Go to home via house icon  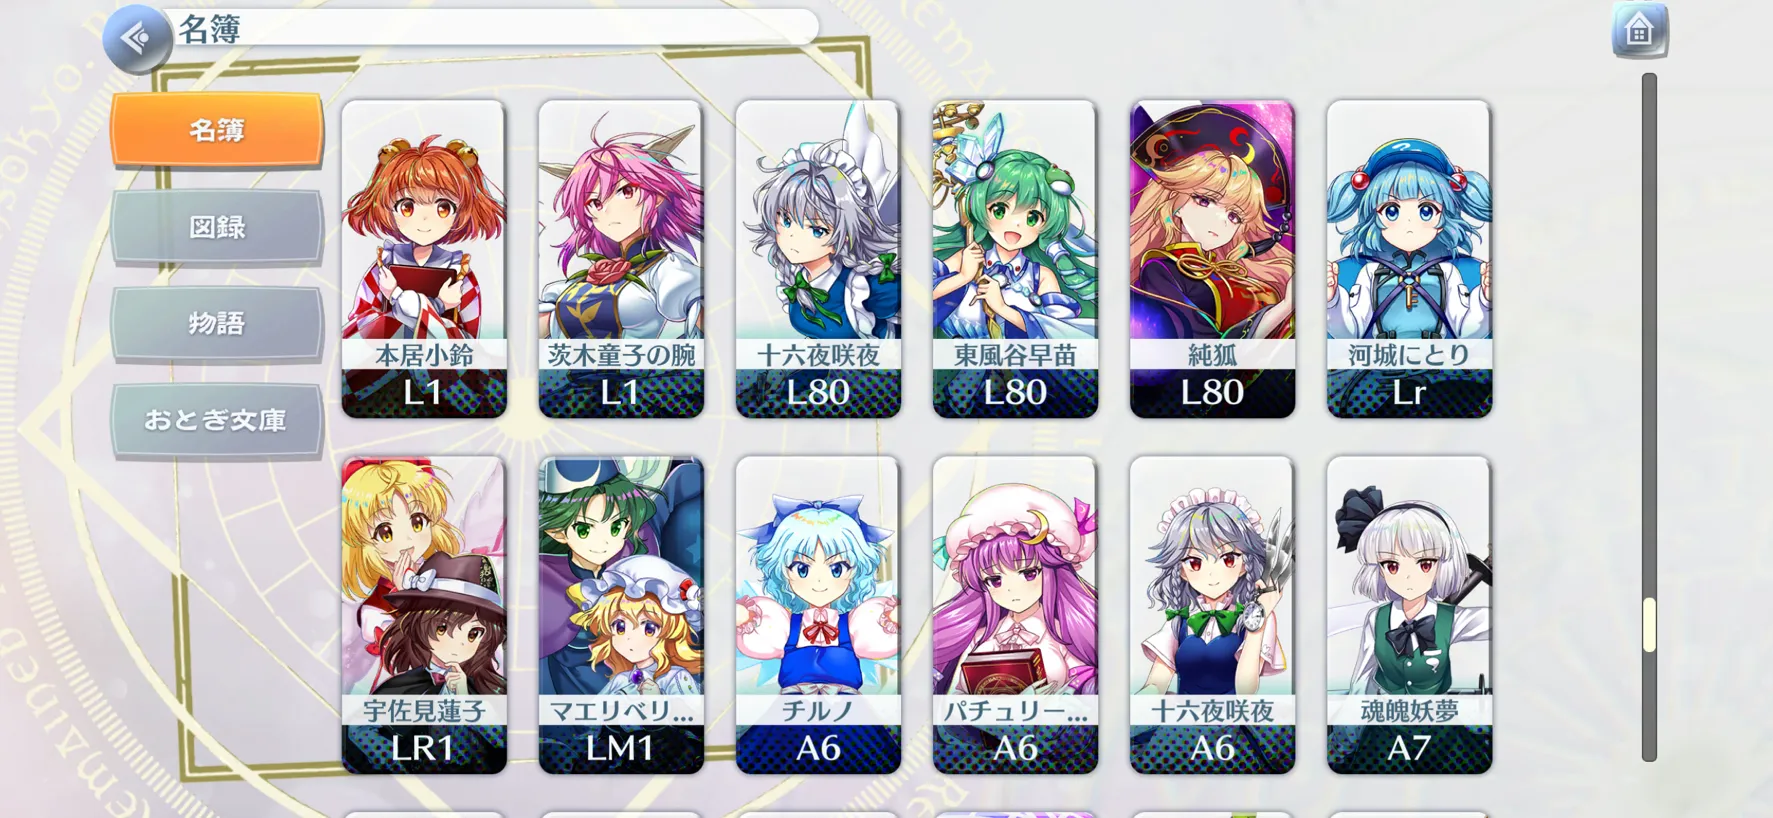1639,31
